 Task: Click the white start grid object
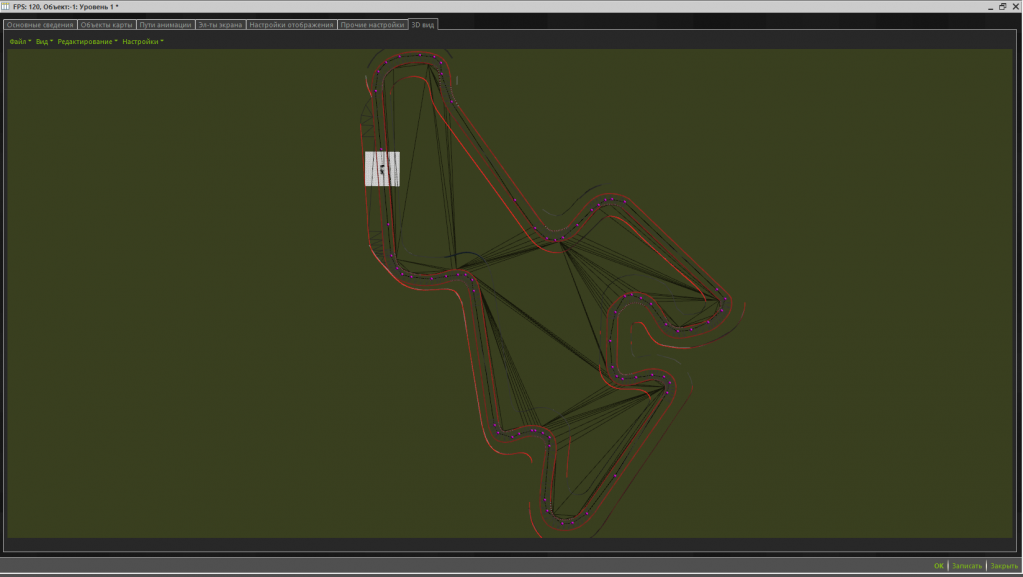point(382,169)
